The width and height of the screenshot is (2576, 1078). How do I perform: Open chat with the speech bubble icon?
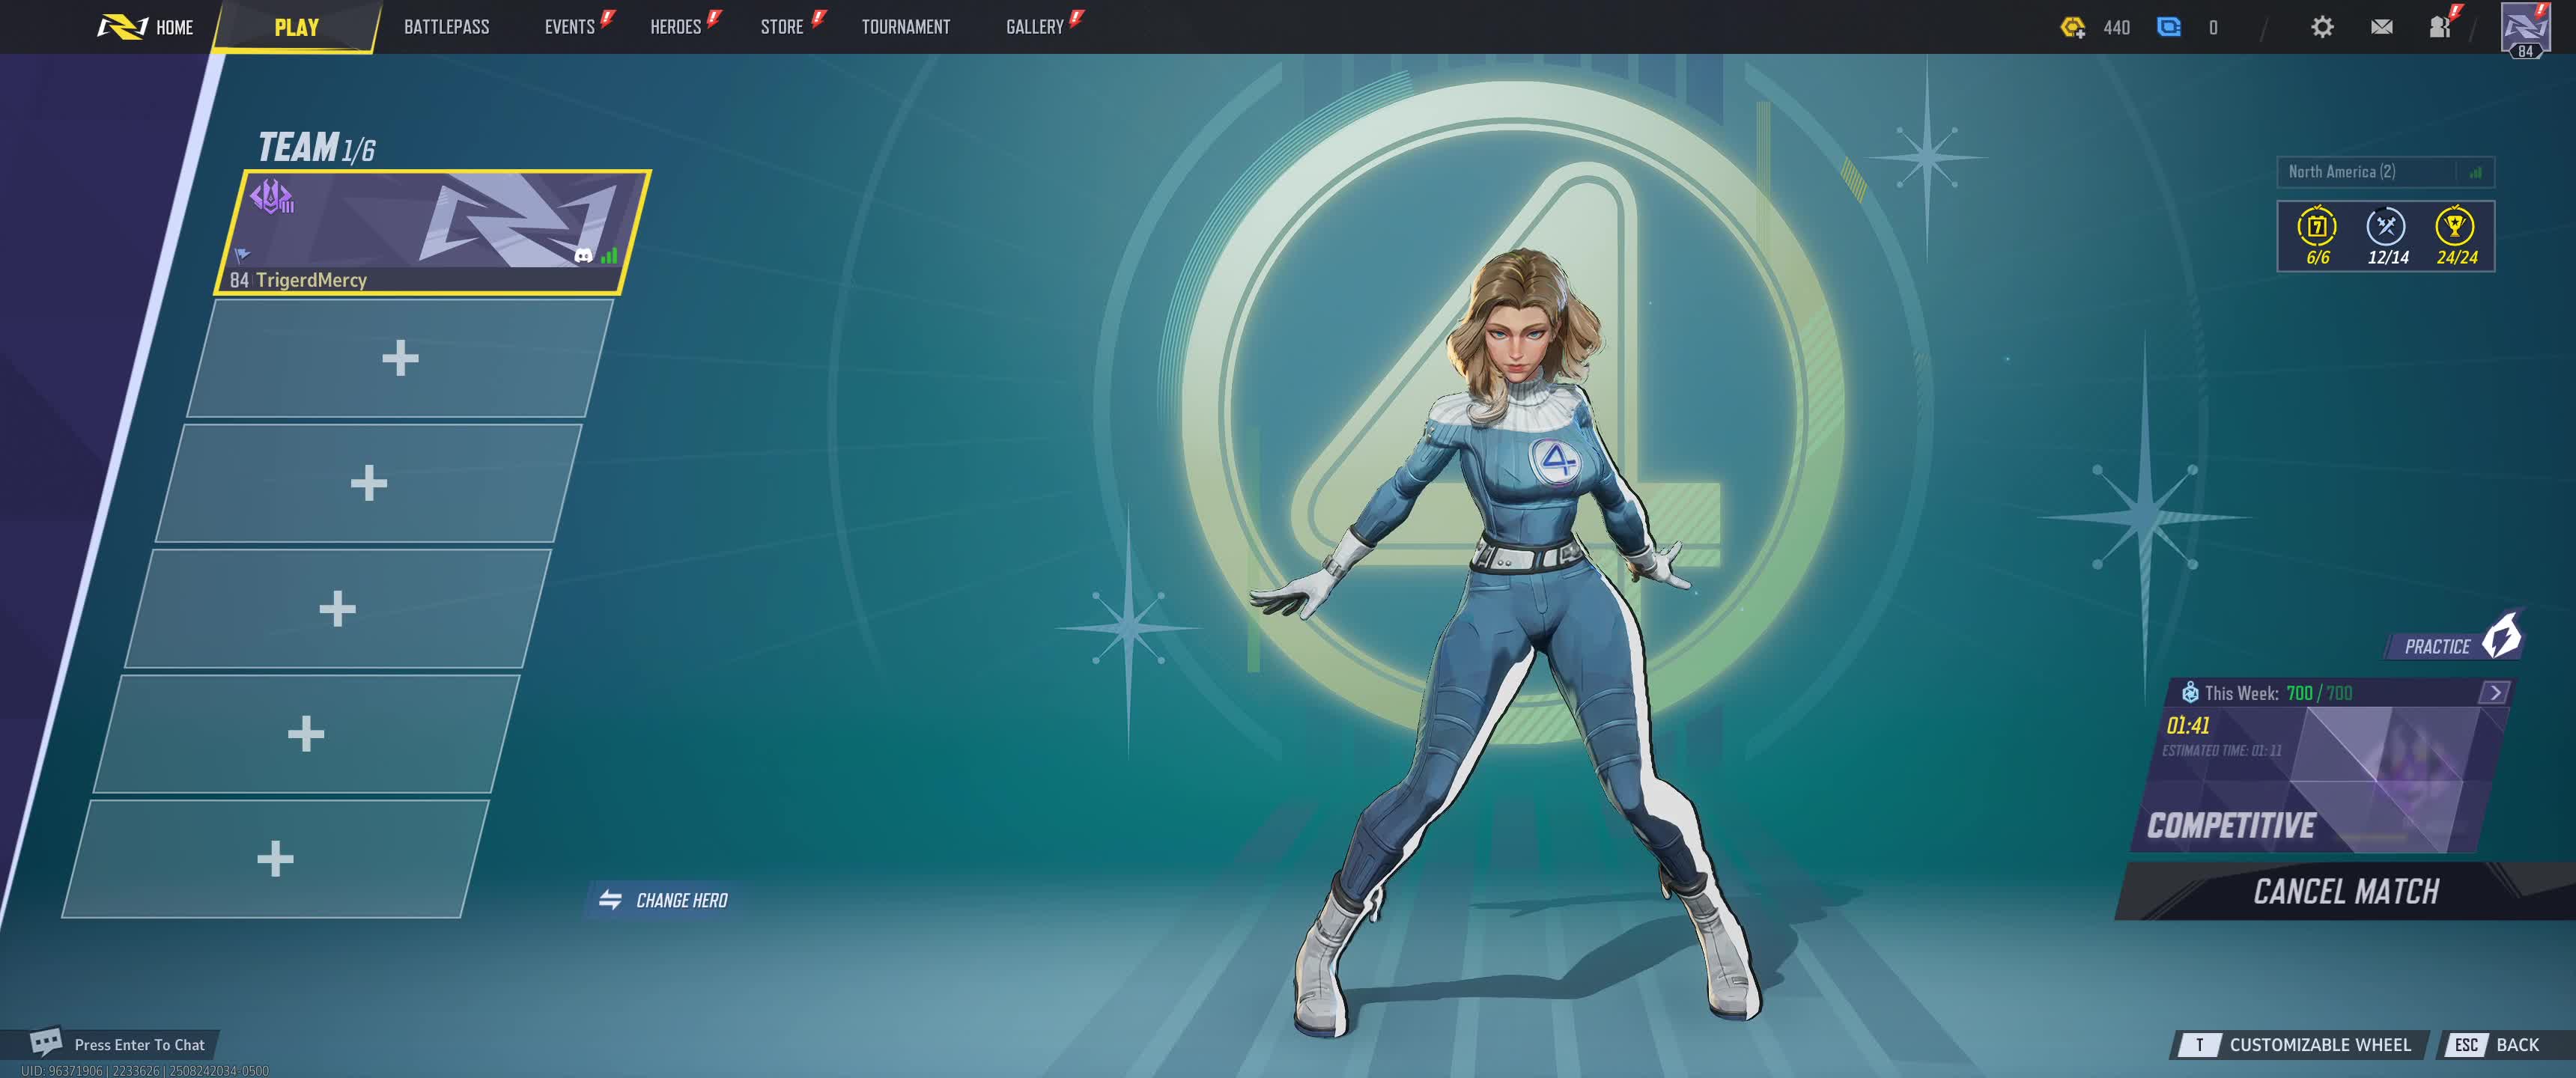pos(45,1042)
